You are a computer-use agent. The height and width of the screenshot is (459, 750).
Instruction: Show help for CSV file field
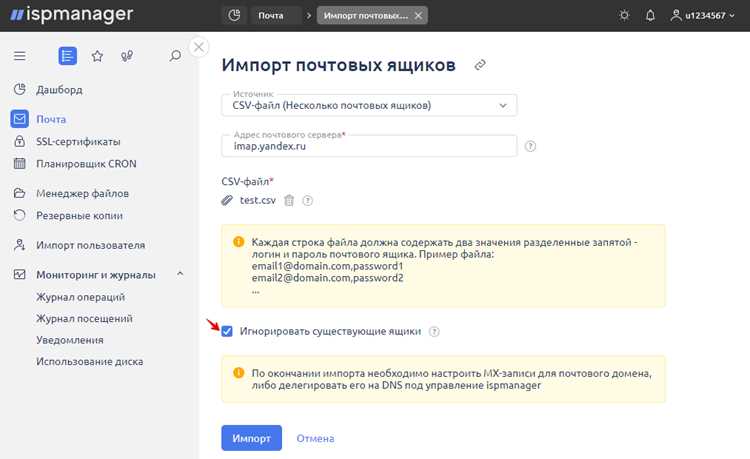[308, 200]
